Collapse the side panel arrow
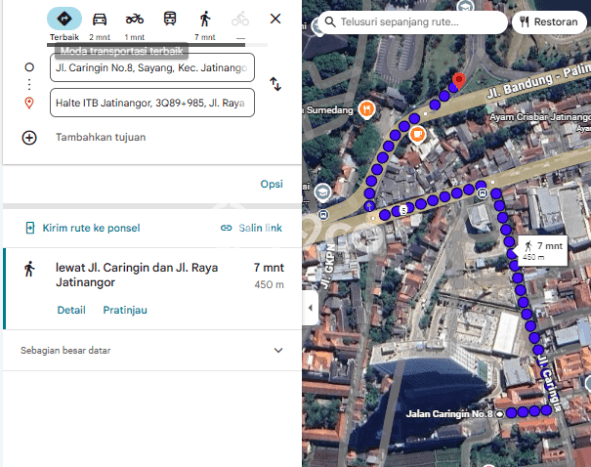This screenshot has height=467, width=591. click(x=310, y=308)
